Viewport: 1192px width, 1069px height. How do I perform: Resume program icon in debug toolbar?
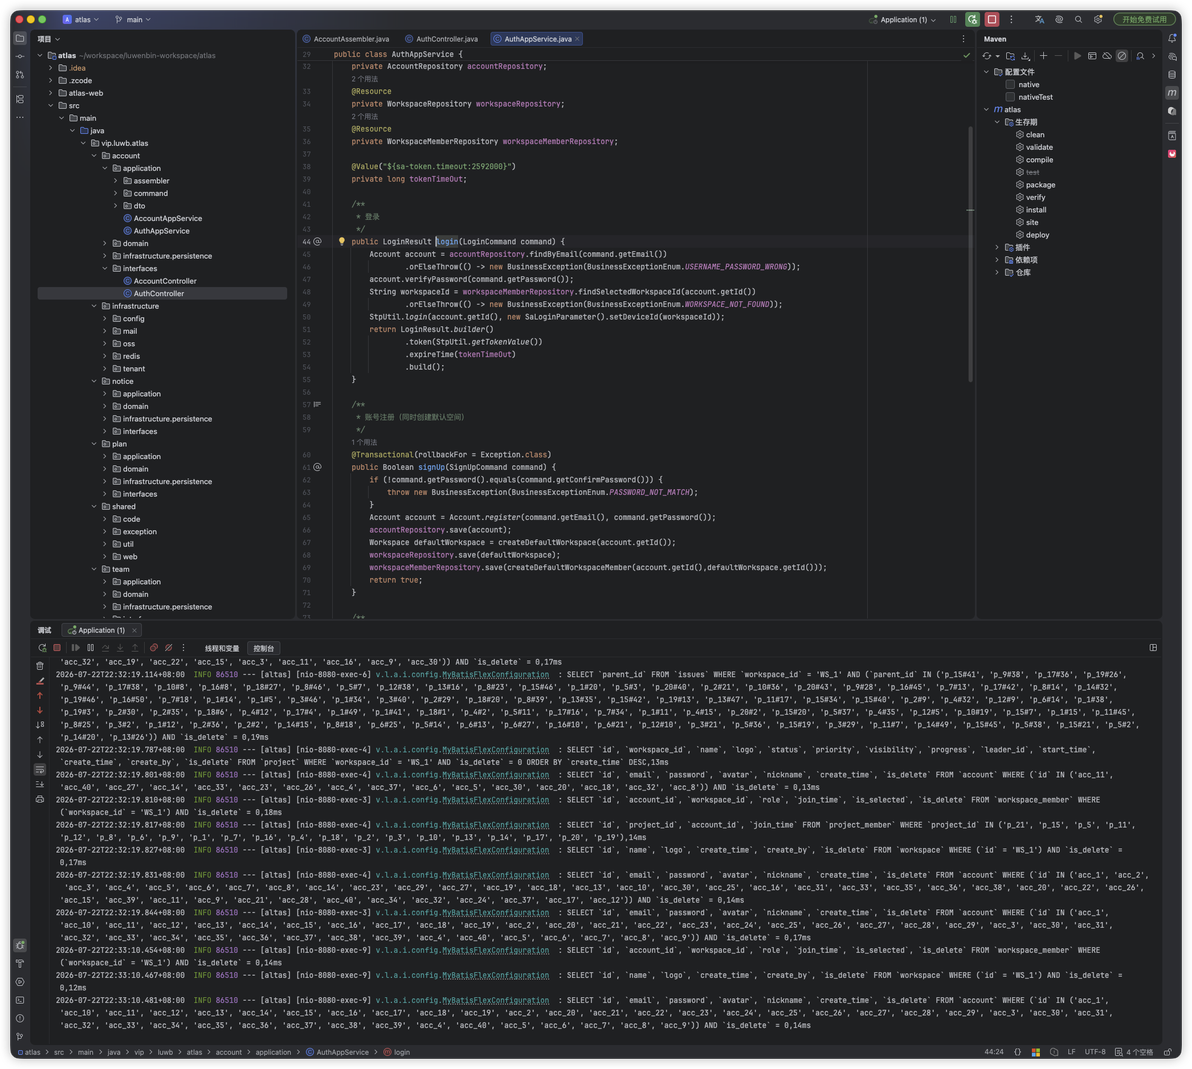pyautogui.click(x=75, y=648)
